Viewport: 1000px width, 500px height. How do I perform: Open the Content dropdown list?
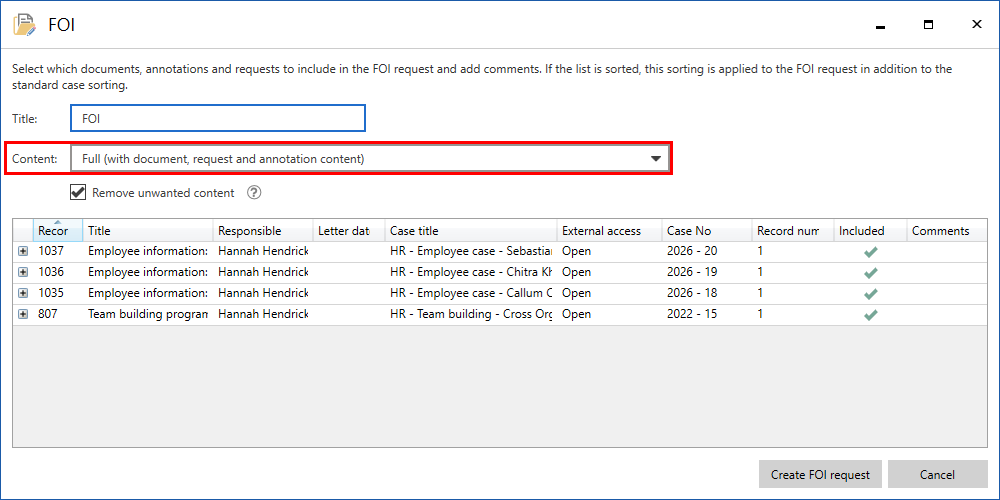pos(370,159)
